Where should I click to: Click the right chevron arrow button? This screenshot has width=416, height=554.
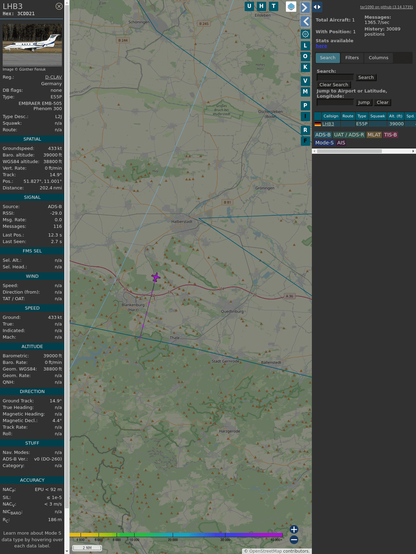click(x=305, y=7)
